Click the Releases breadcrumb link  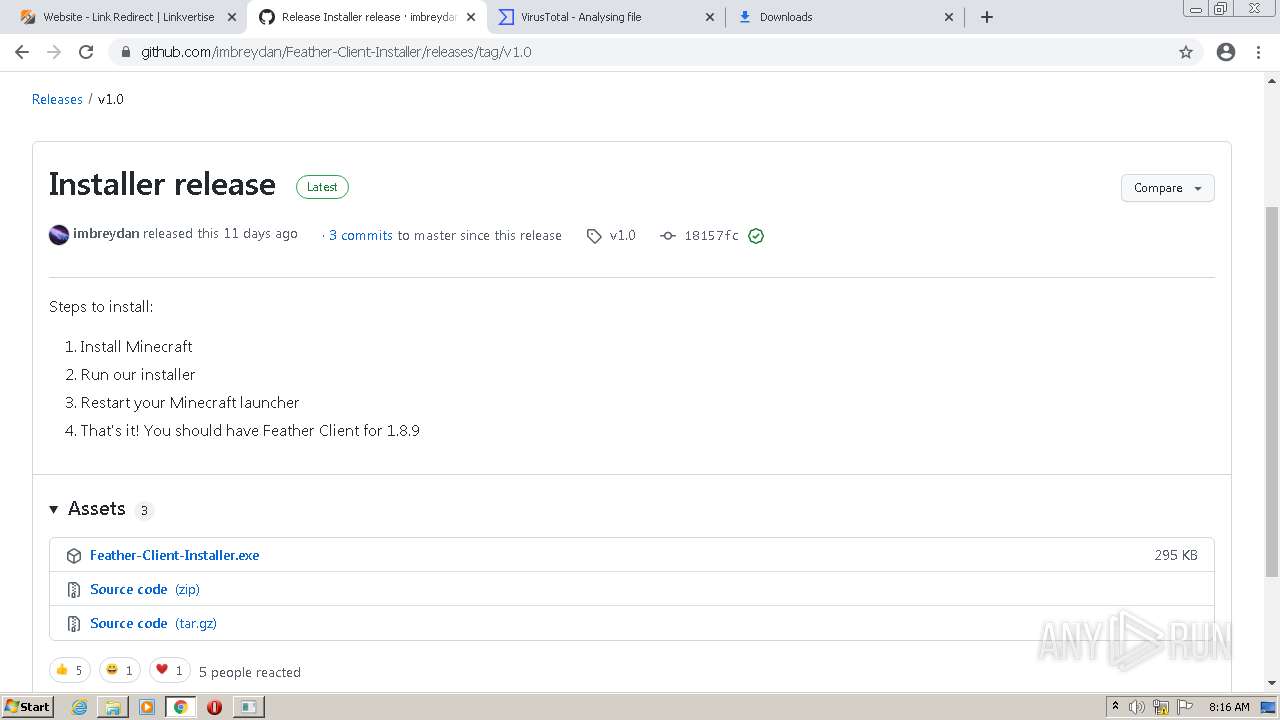coord(57,99)
